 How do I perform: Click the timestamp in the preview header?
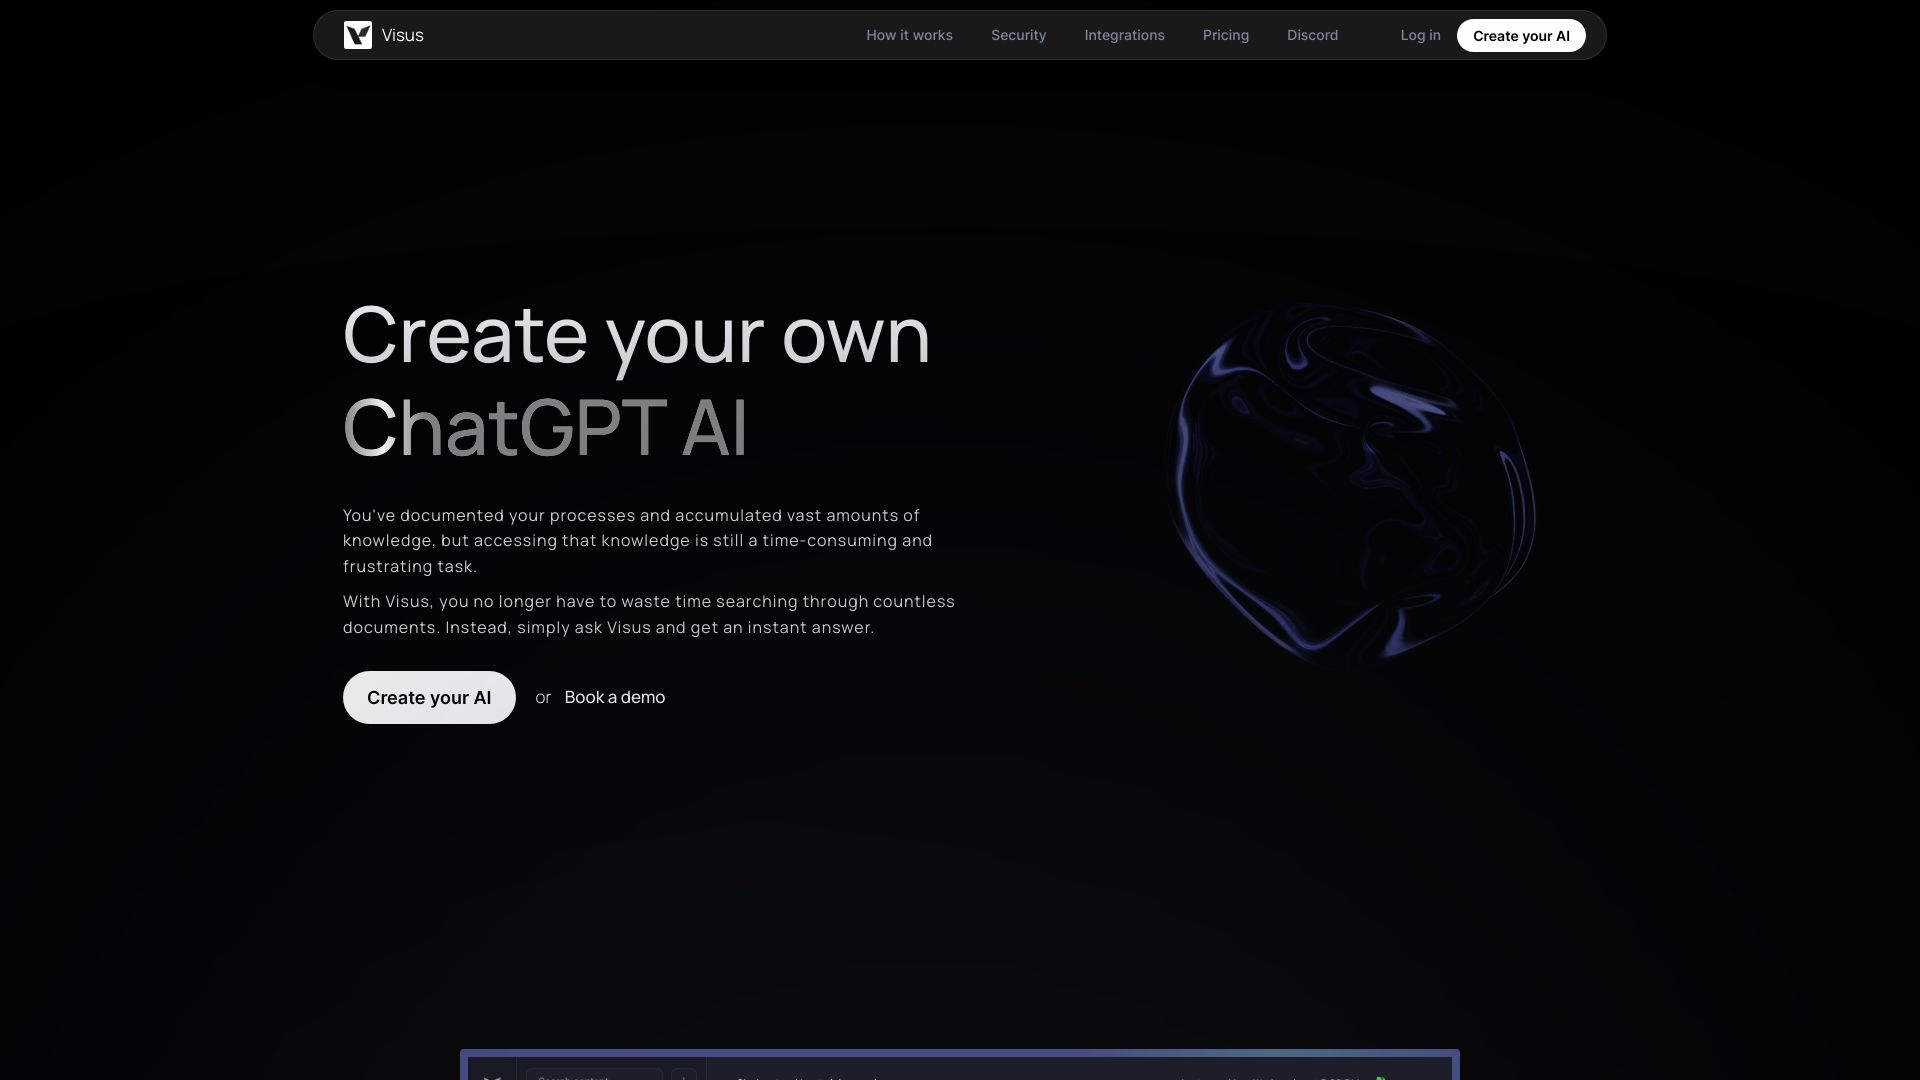click(1340, 1079)
